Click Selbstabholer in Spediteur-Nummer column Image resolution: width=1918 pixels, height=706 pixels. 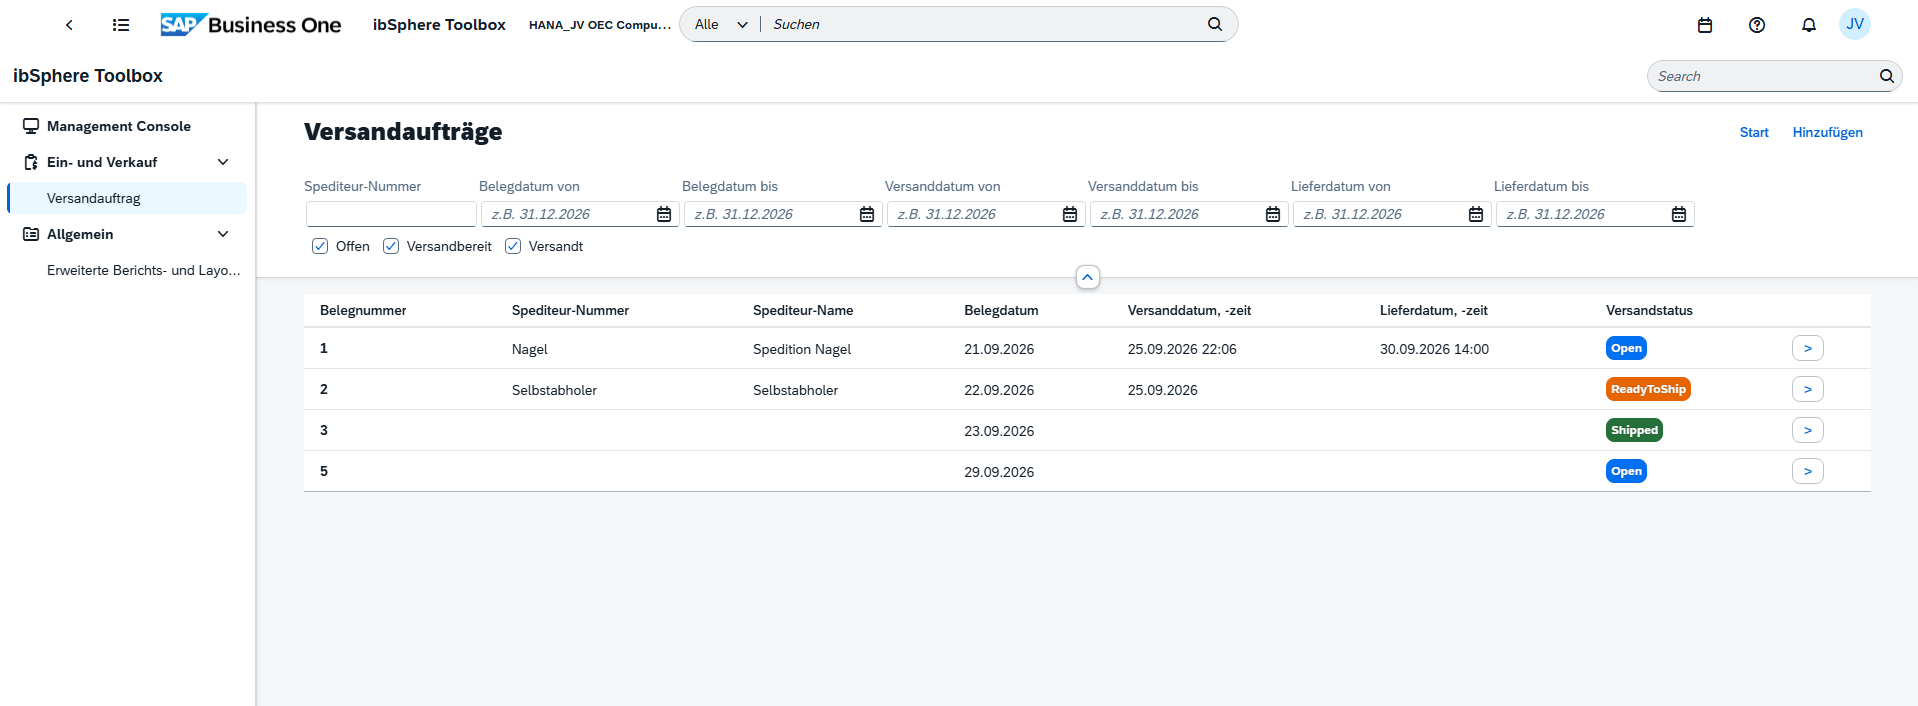tap(554, 390)
